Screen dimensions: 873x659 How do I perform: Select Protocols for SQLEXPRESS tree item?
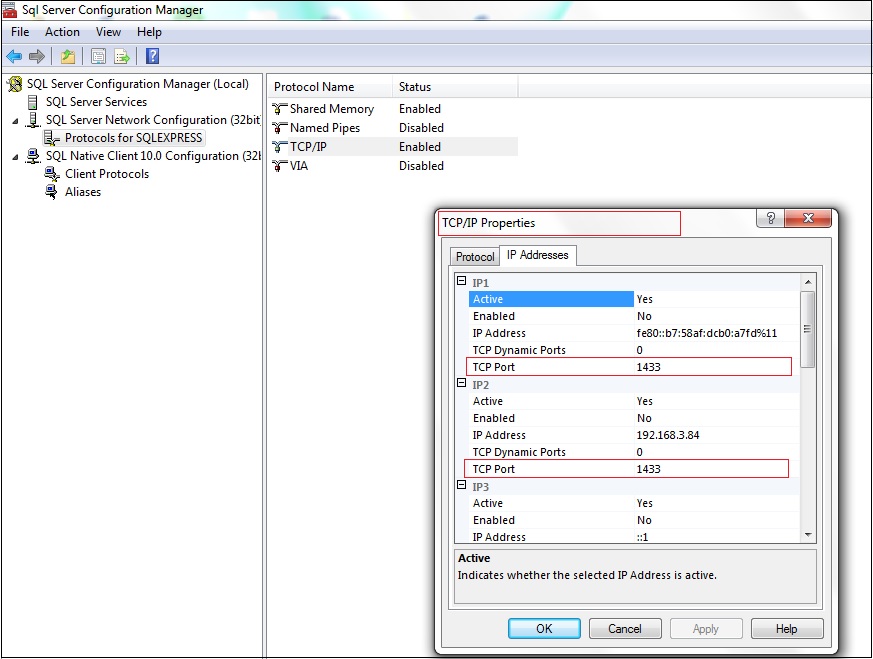134,138
